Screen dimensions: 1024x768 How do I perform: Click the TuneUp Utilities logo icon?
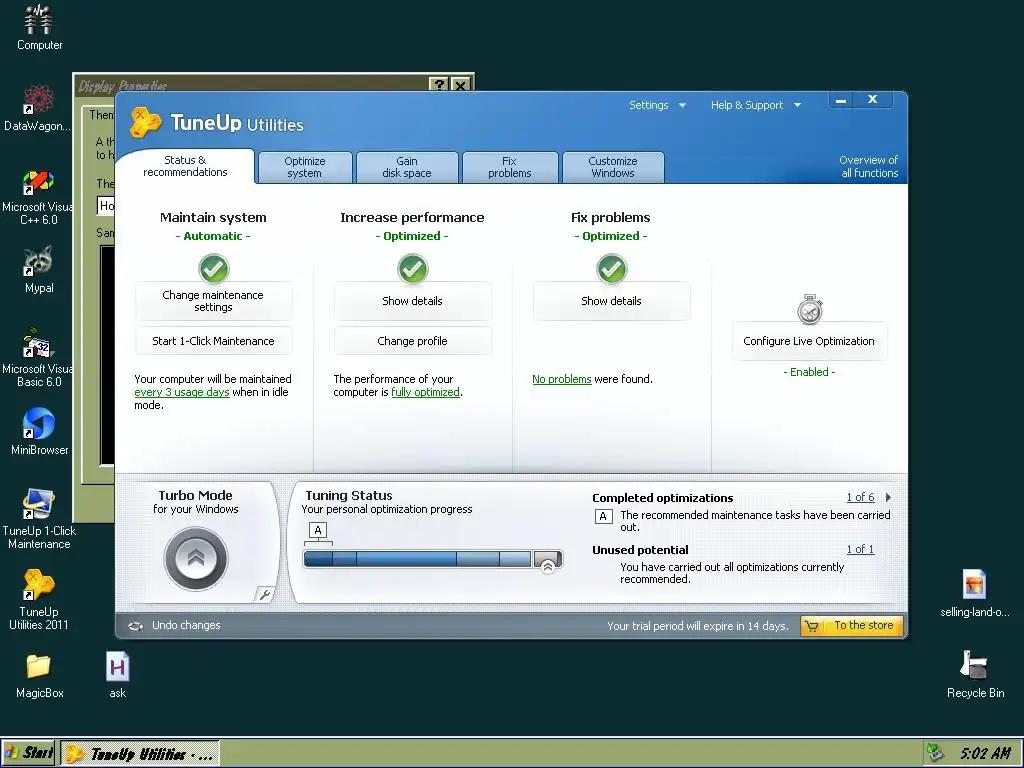tap(145, 122)
